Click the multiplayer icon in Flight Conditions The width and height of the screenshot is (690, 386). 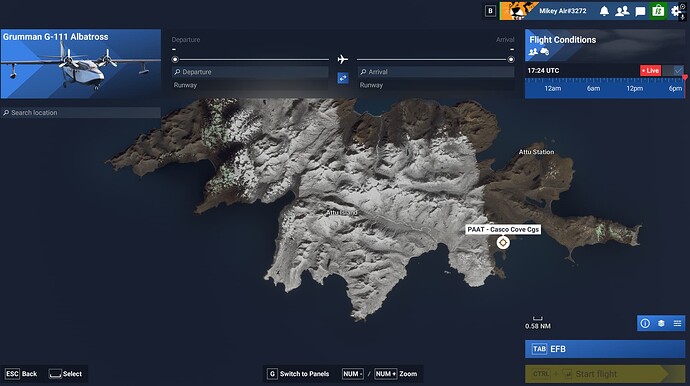tap(533, 52)
